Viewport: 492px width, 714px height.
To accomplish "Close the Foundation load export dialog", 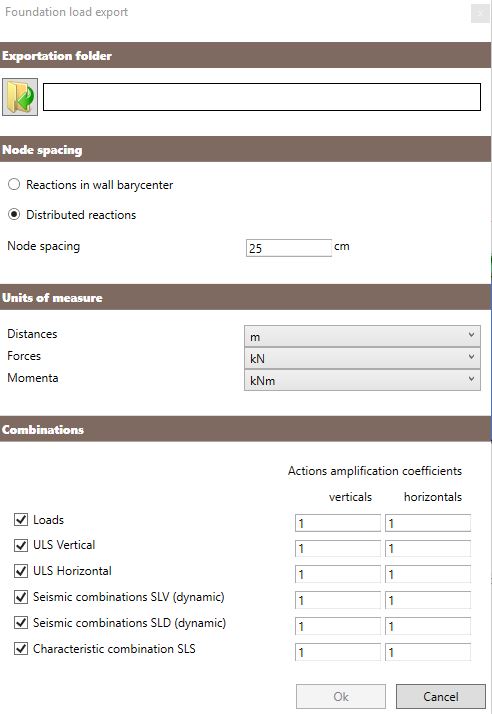I will [480, 14].
